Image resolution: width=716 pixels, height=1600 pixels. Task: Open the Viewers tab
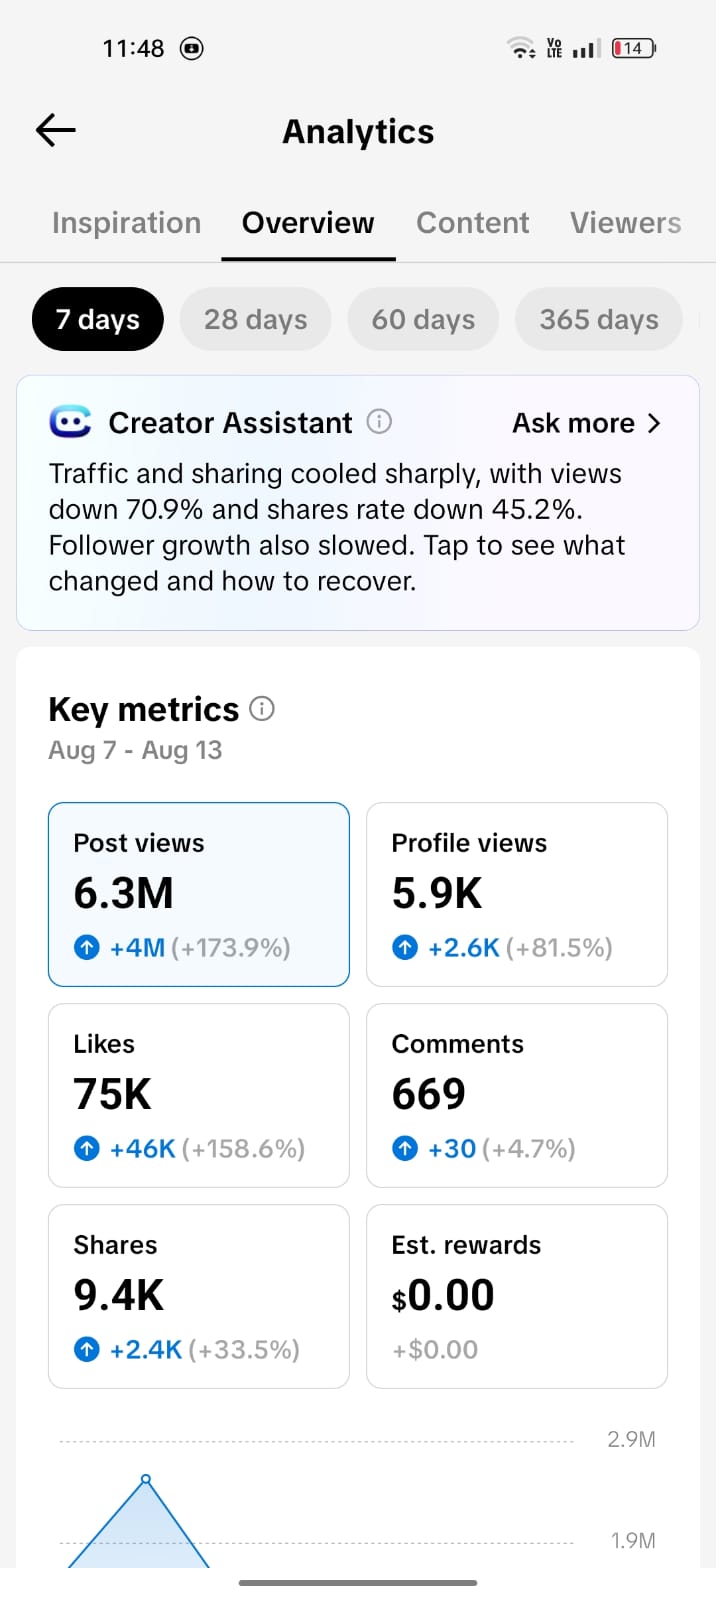click(x=626, y=222)
